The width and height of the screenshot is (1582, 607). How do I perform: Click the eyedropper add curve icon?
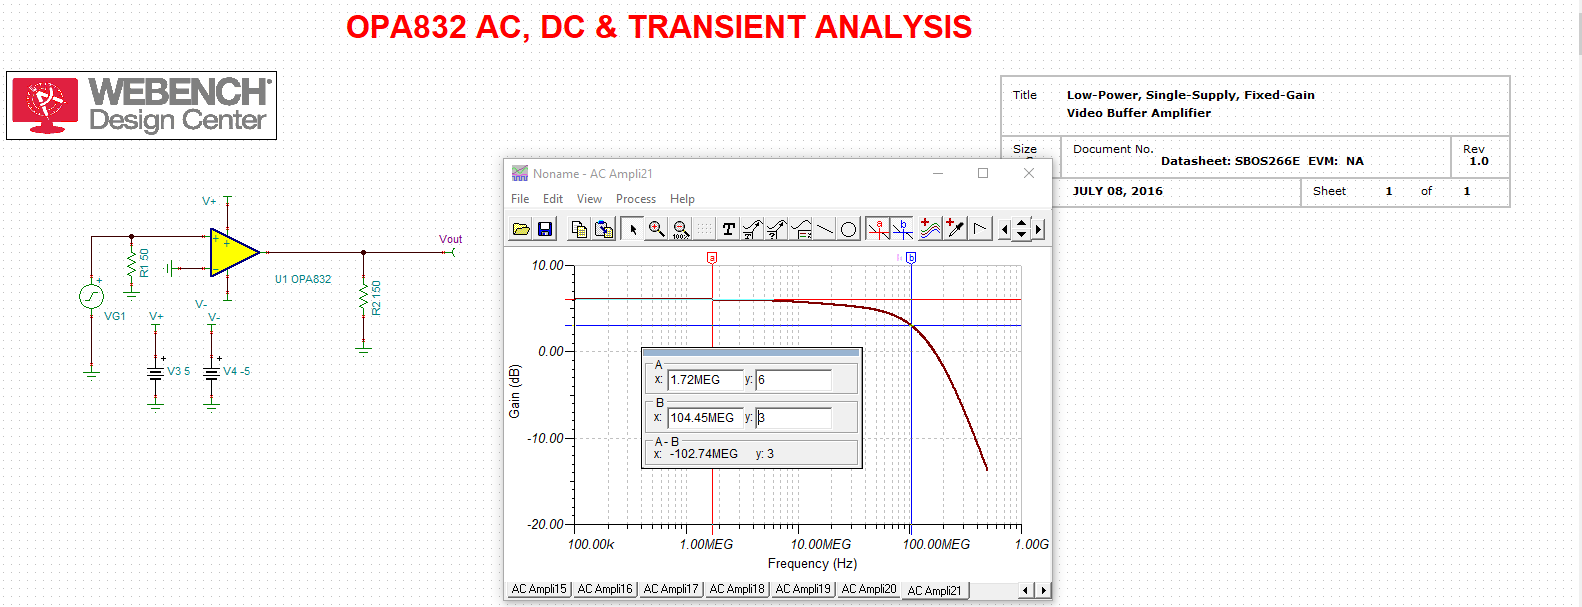click(x=955, y=229)
